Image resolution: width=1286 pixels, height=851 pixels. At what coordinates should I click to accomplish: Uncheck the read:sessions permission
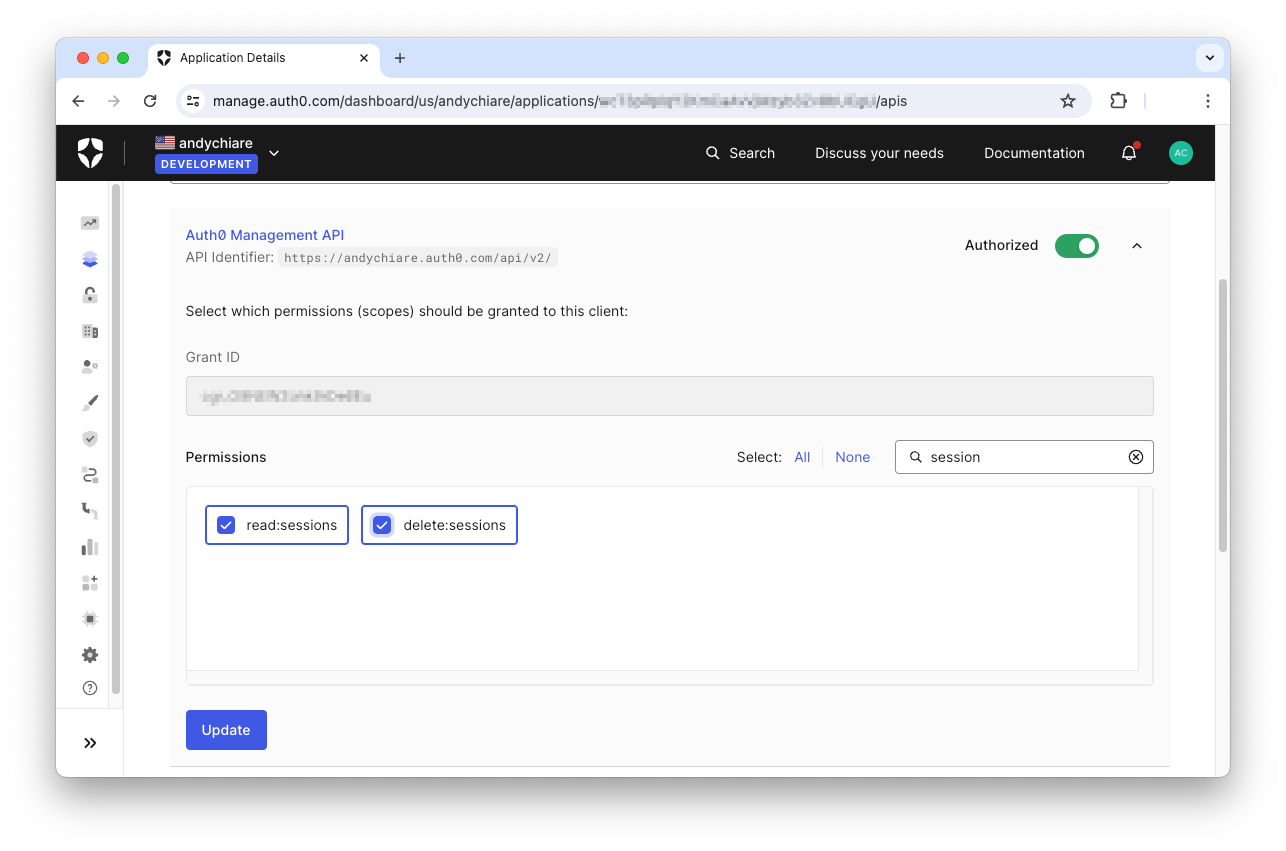tap(227, 525)
